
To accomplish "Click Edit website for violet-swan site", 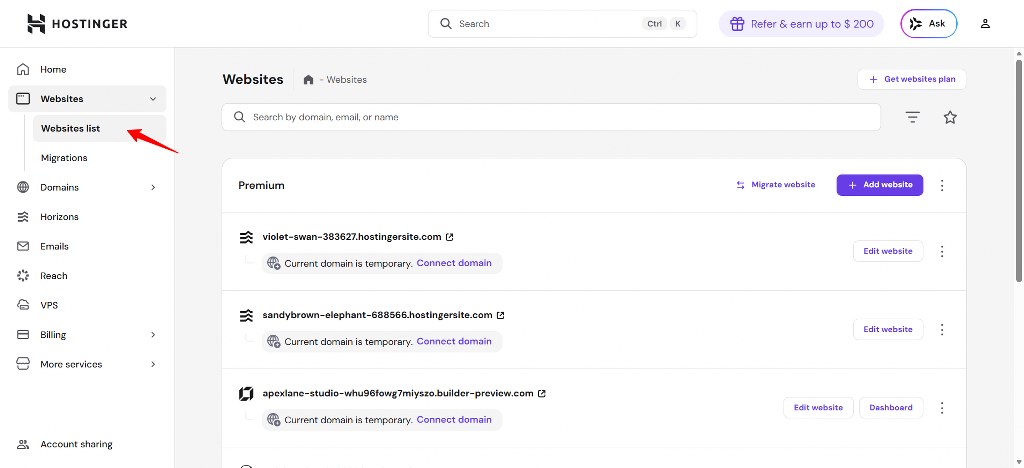I will [888, 251].
